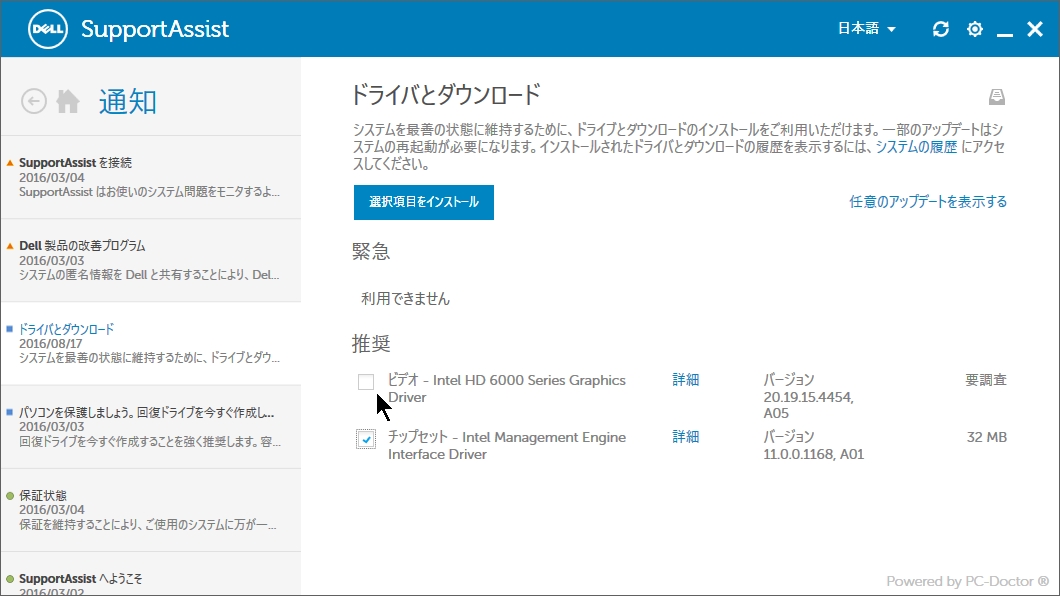The width and height of the screenshot is (1060, 596).
Task: Click the 通知 panel title
Action: pyautogui.click(x=128, y=102)
